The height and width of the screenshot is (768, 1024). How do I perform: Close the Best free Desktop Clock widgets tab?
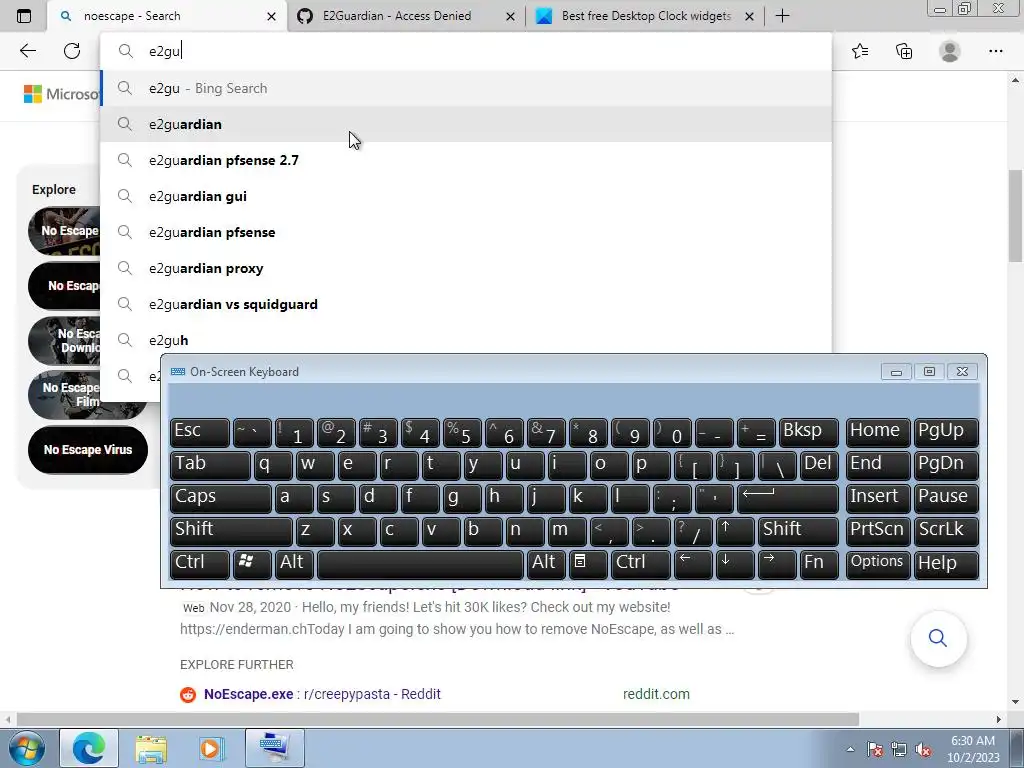click(x=750, y=16)
